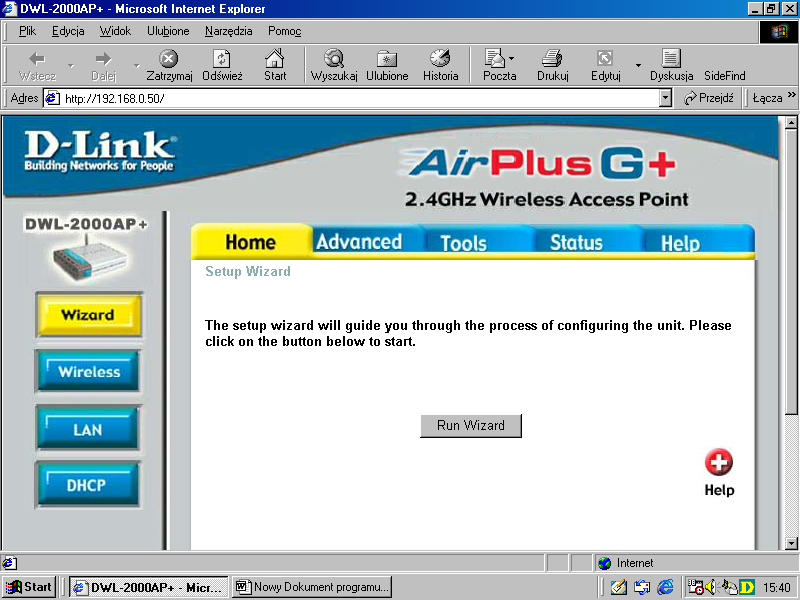
Task: Open the LAN settings button
Action: (x=88, y=429)
